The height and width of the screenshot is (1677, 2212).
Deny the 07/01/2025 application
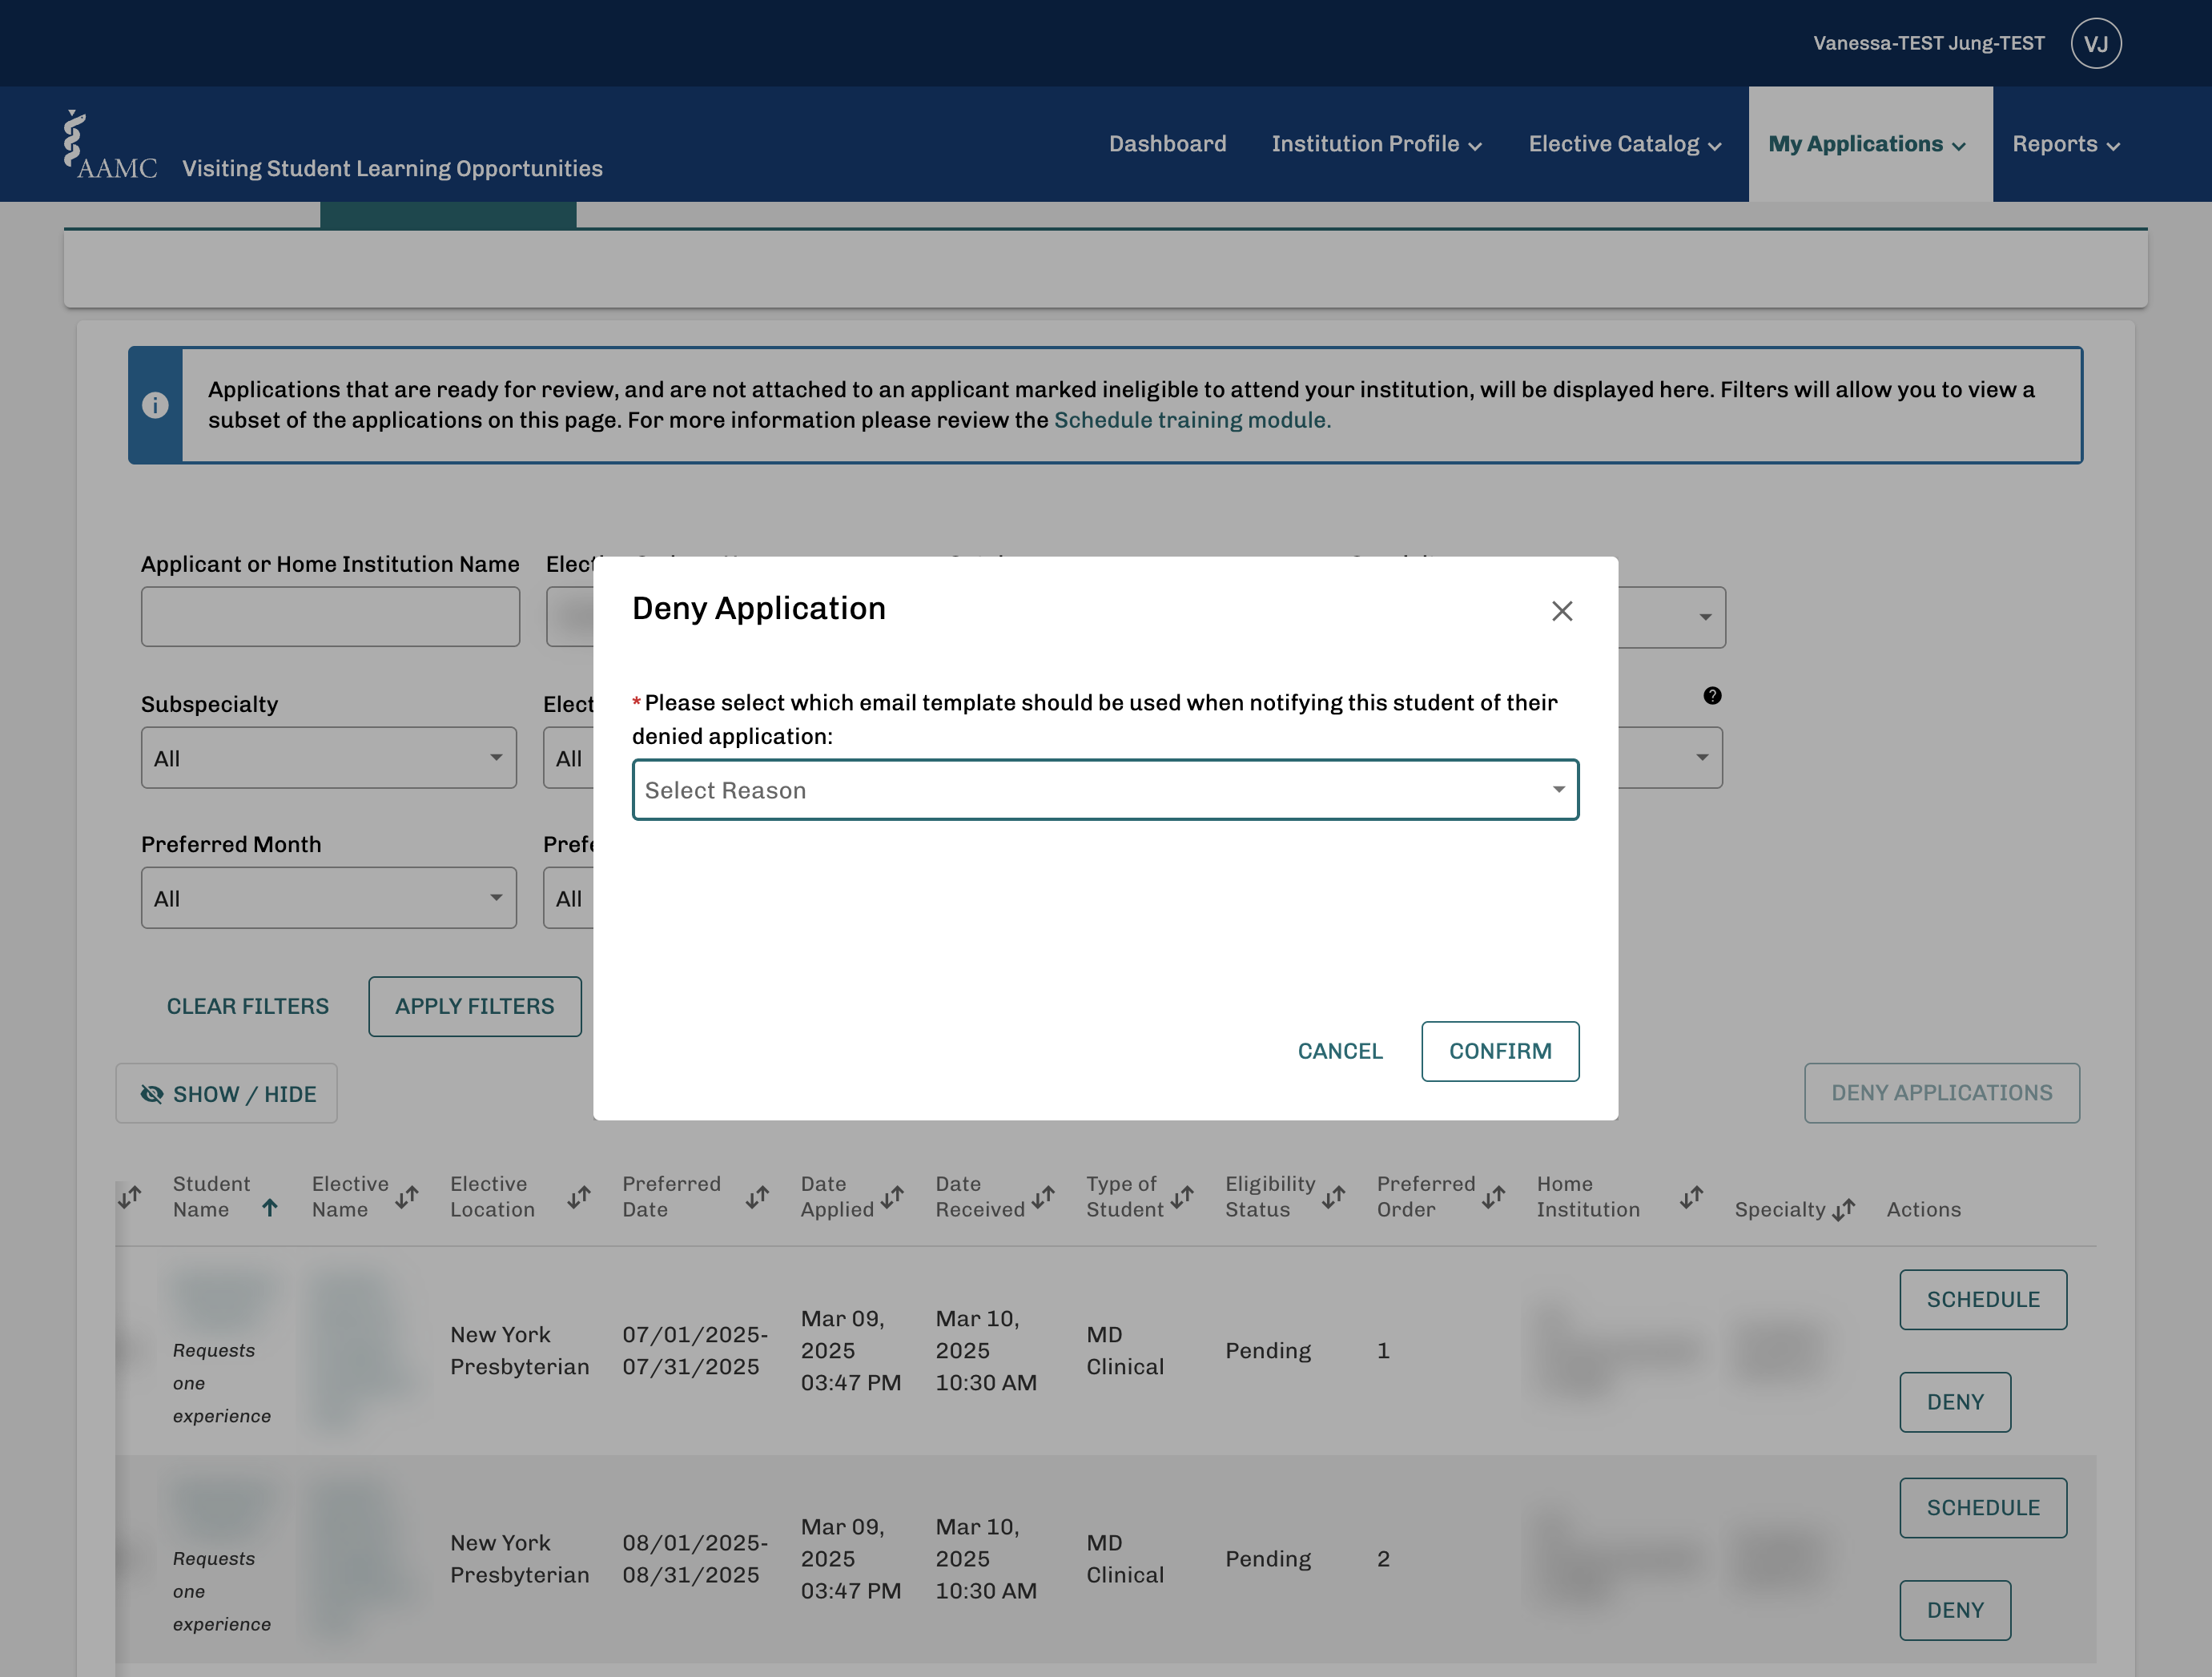[1955, 1402]
